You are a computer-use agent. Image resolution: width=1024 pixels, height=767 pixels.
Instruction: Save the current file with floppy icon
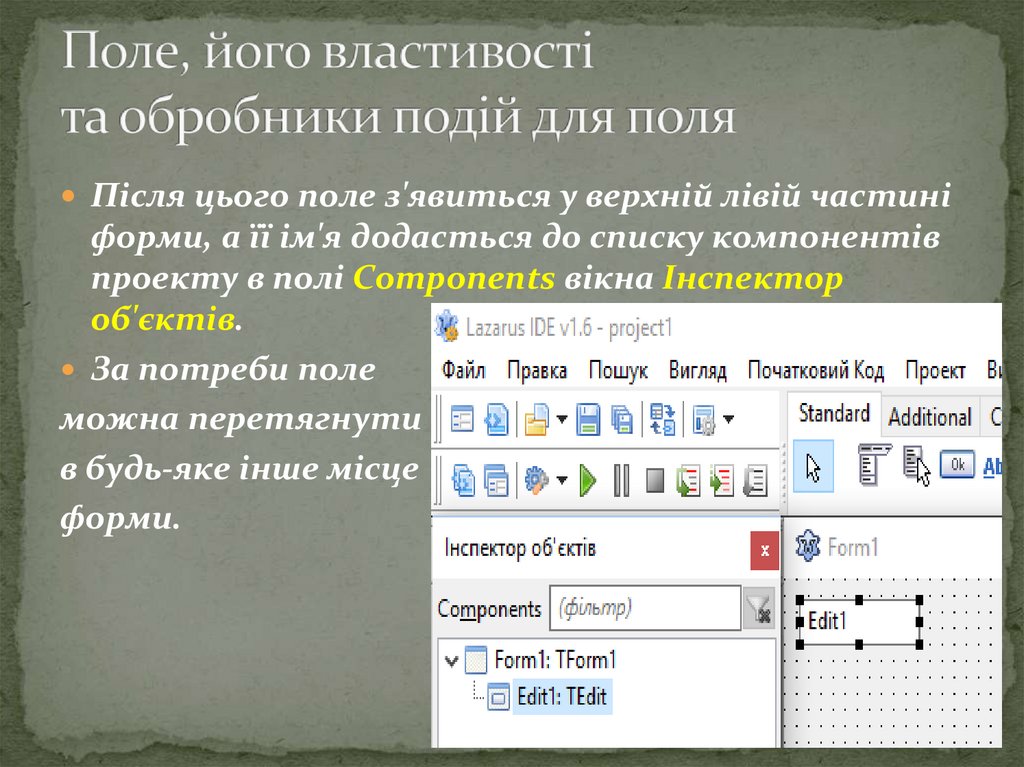click(589, 418)
